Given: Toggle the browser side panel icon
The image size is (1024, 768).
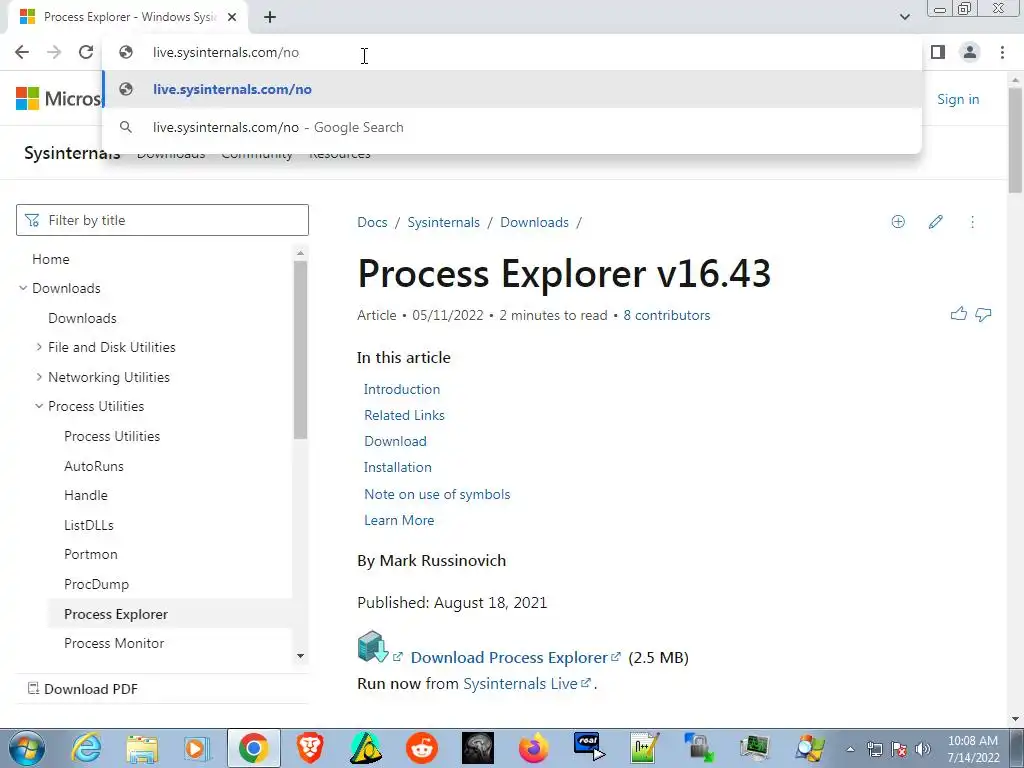Looking at the screenshot, I should coord(938,52).
